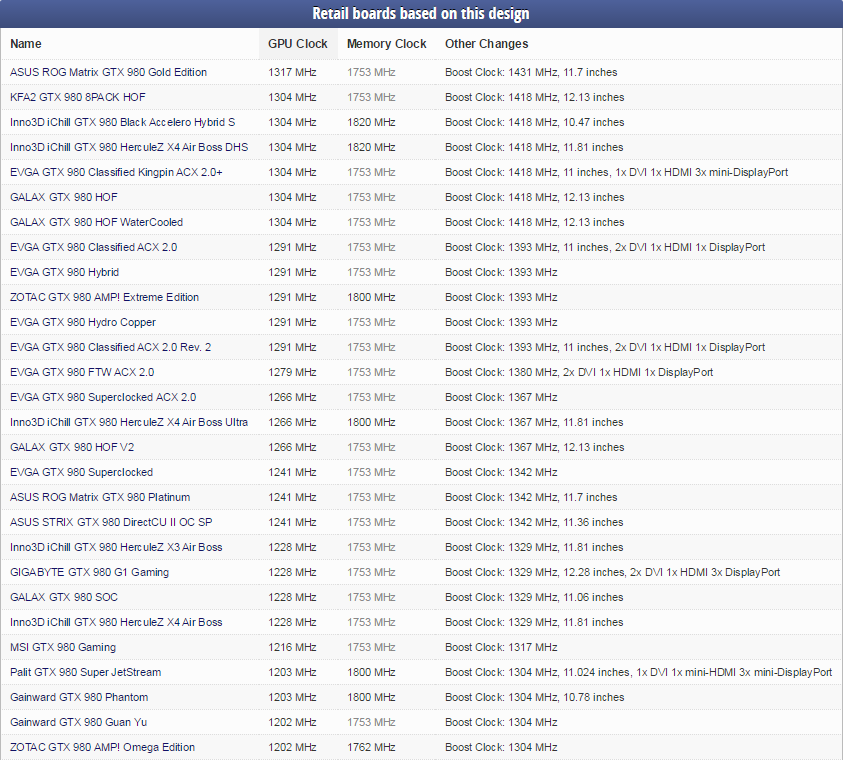This screenshot has width=843, height=760.
Task: Open MSI GTX 980 Gaming link
Action: click(63, 647)
